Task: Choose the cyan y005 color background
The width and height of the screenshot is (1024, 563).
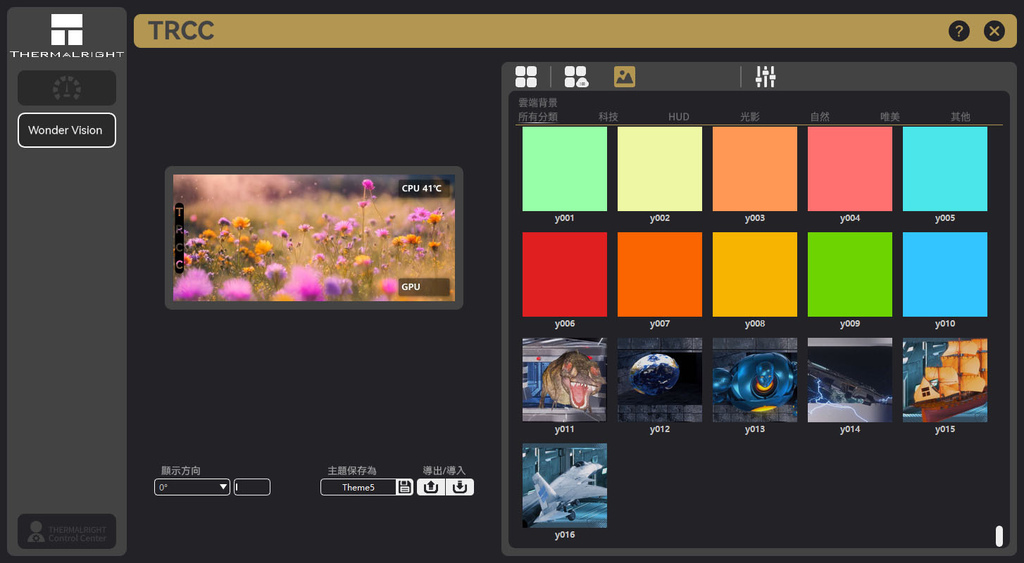Action: 944,168
